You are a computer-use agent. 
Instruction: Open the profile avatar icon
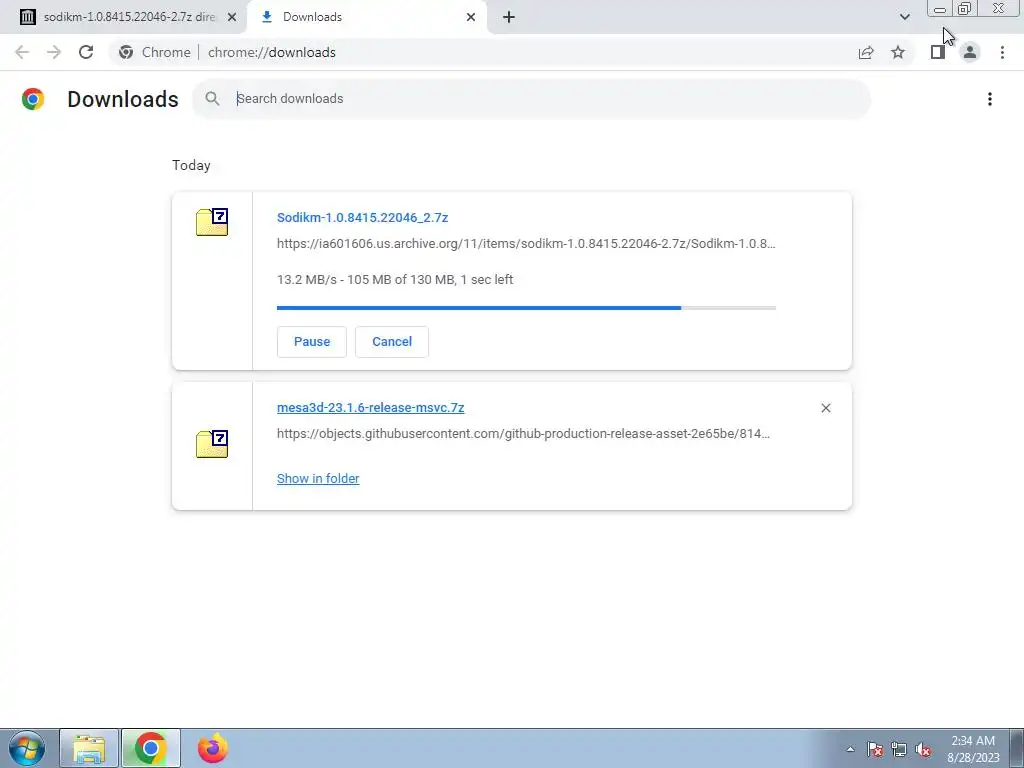click(x=970, y=52)
